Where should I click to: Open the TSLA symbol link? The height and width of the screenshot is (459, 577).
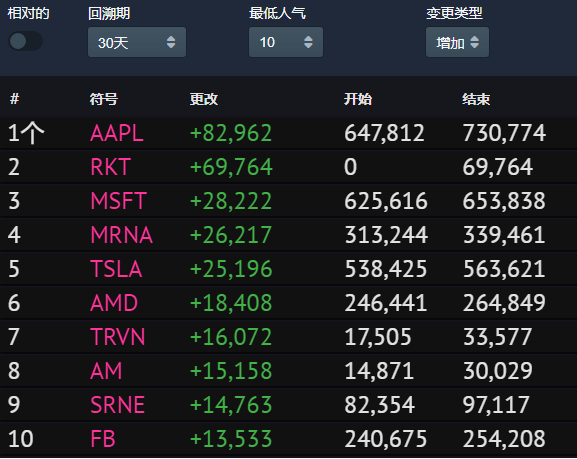point(116,269)
